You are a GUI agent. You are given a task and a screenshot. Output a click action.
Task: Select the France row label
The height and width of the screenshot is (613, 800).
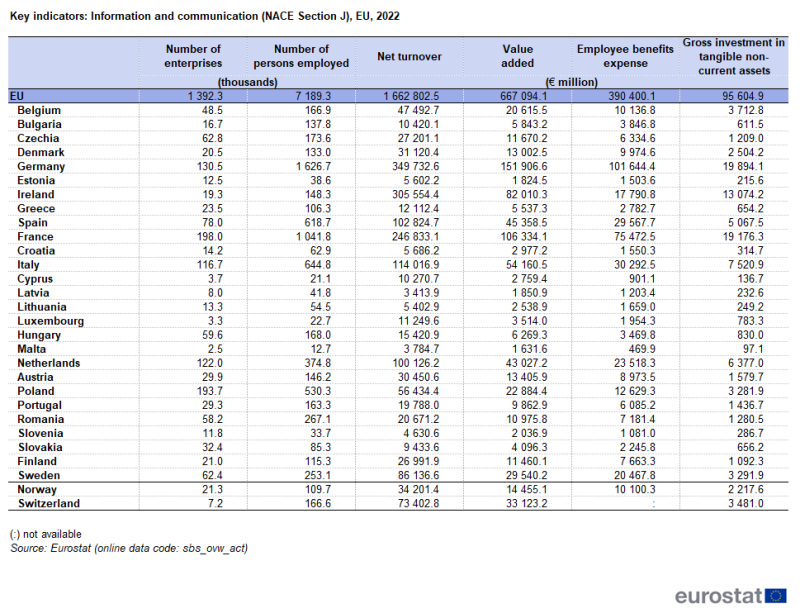tap(36, 236)
